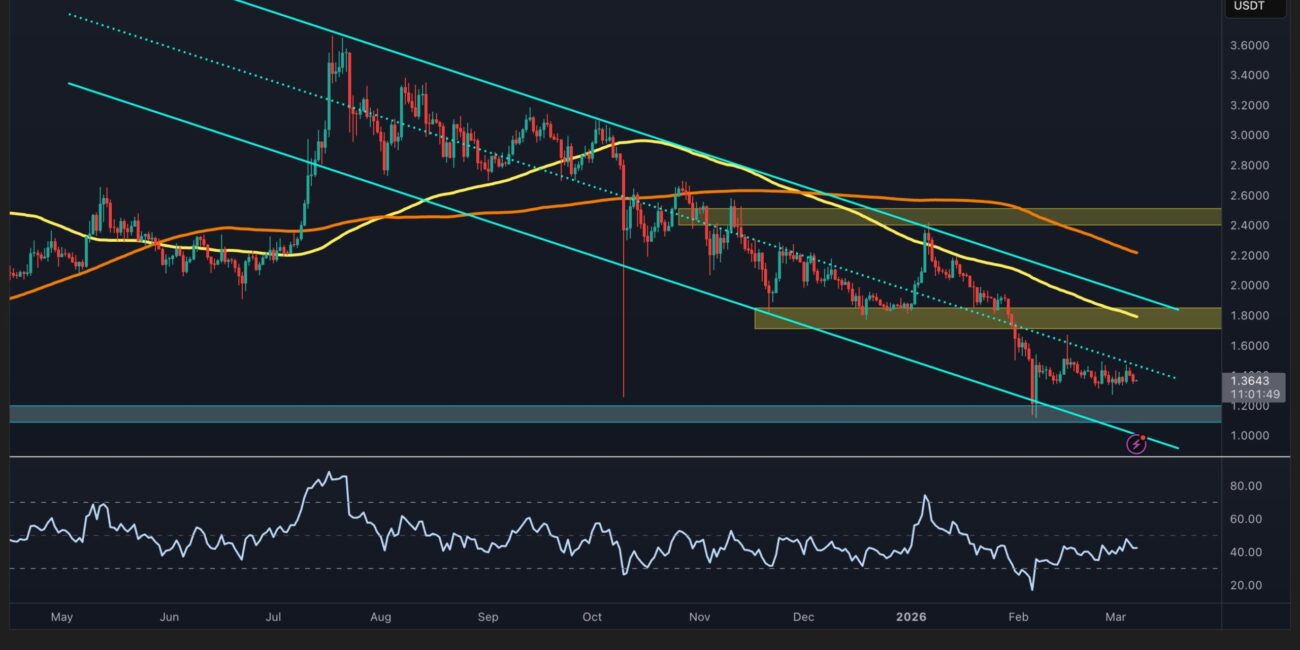1300x650 pixels.
Task: Open the USDT currency selector
Action: 1249,6
